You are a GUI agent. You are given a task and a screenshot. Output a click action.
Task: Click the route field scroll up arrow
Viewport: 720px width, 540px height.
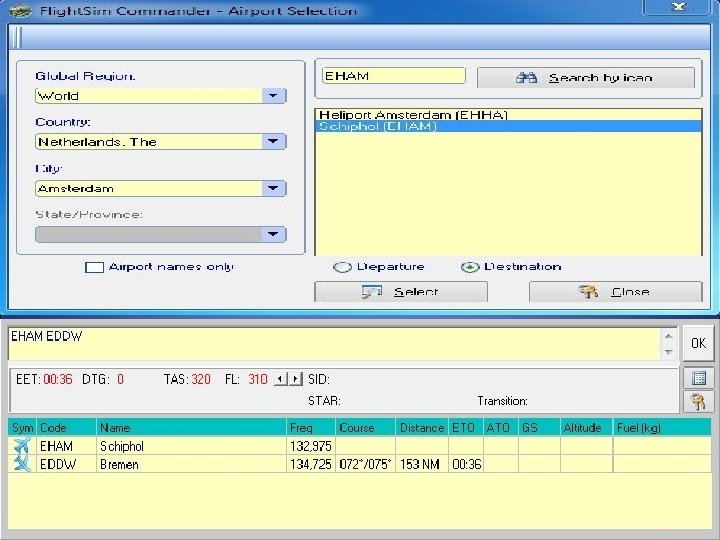point(669,336)
